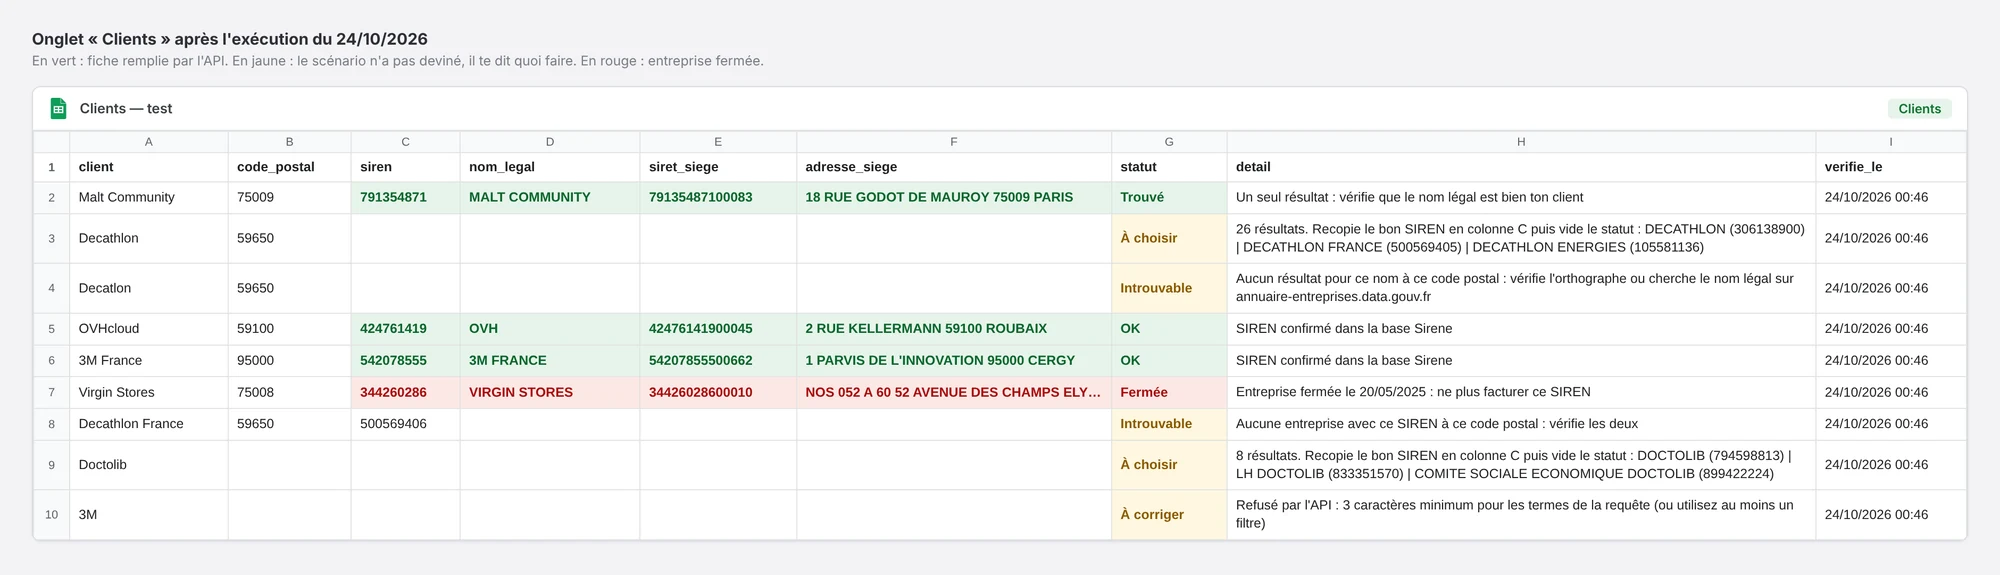2000x575 pixels.
Task: Select the 'Decathlon' client cell in row 3
Action: (149, 238)
